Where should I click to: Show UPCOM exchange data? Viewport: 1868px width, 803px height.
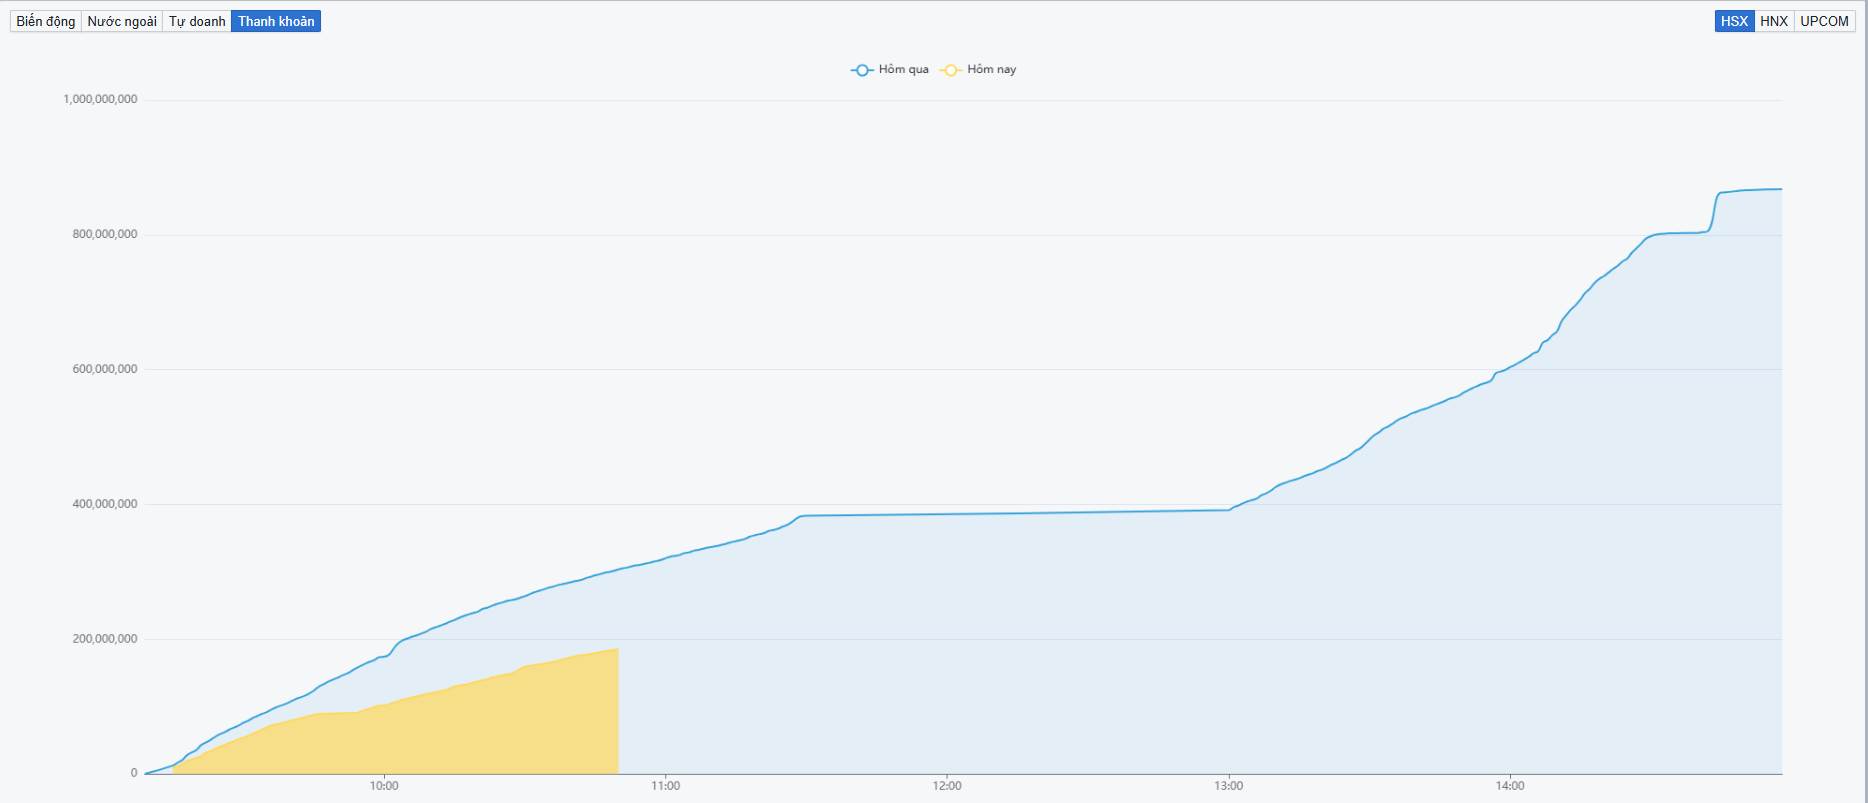pos(1824,21)
